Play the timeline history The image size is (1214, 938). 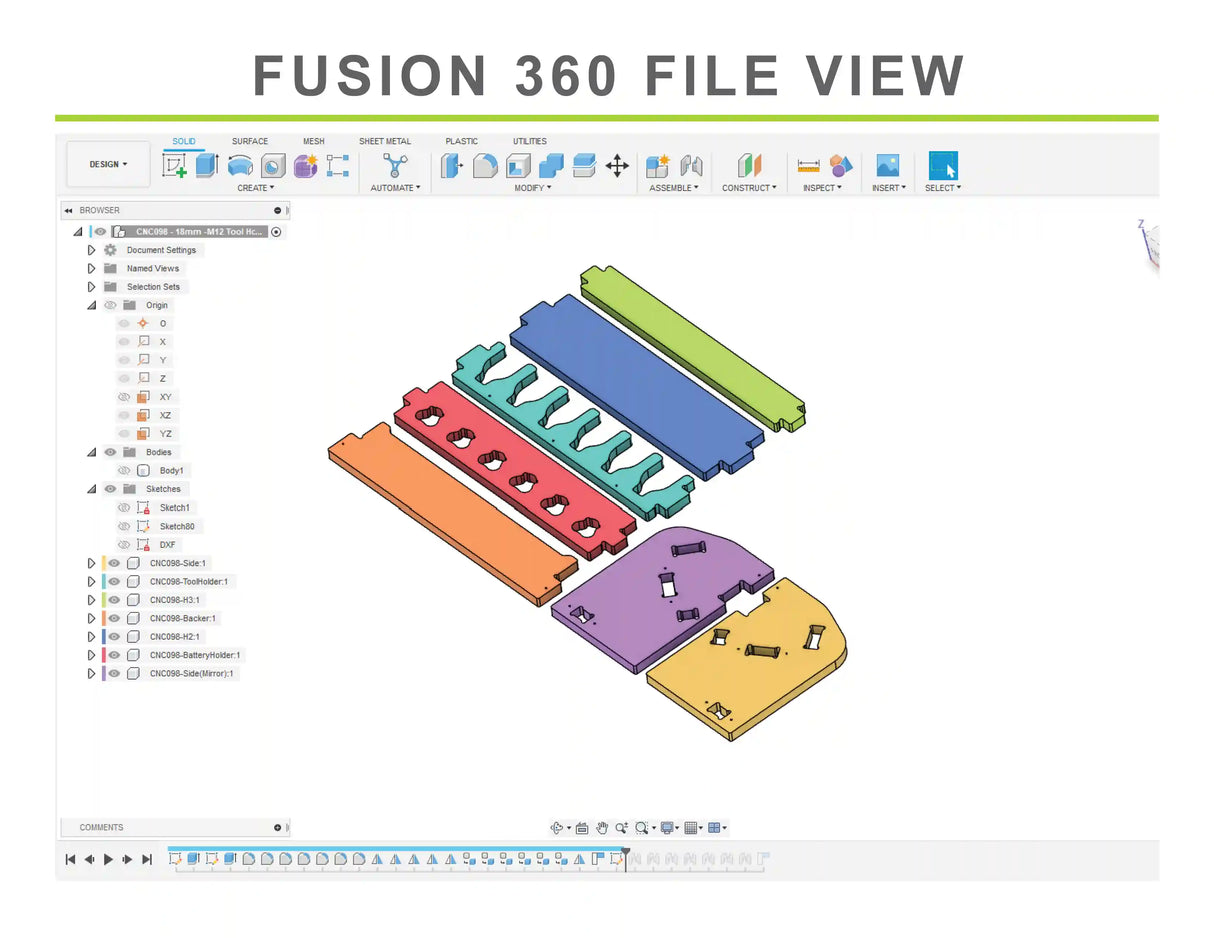click(108, 859)
